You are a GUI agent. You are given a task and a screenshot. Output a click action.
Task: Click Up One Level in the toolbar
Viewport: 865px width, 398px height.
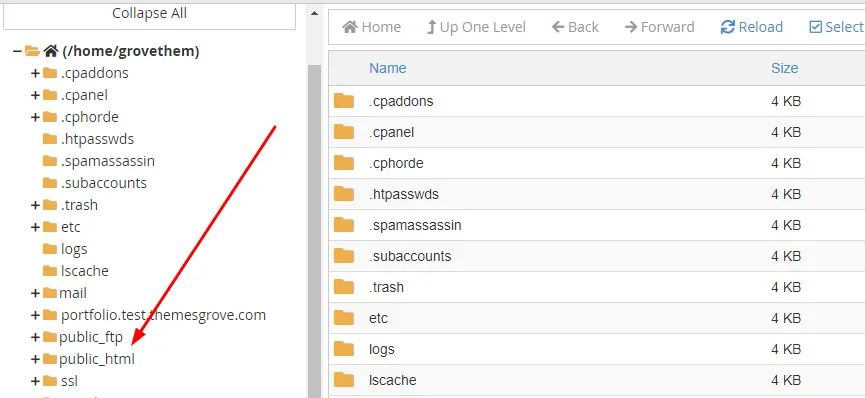(x=477, y=27)
